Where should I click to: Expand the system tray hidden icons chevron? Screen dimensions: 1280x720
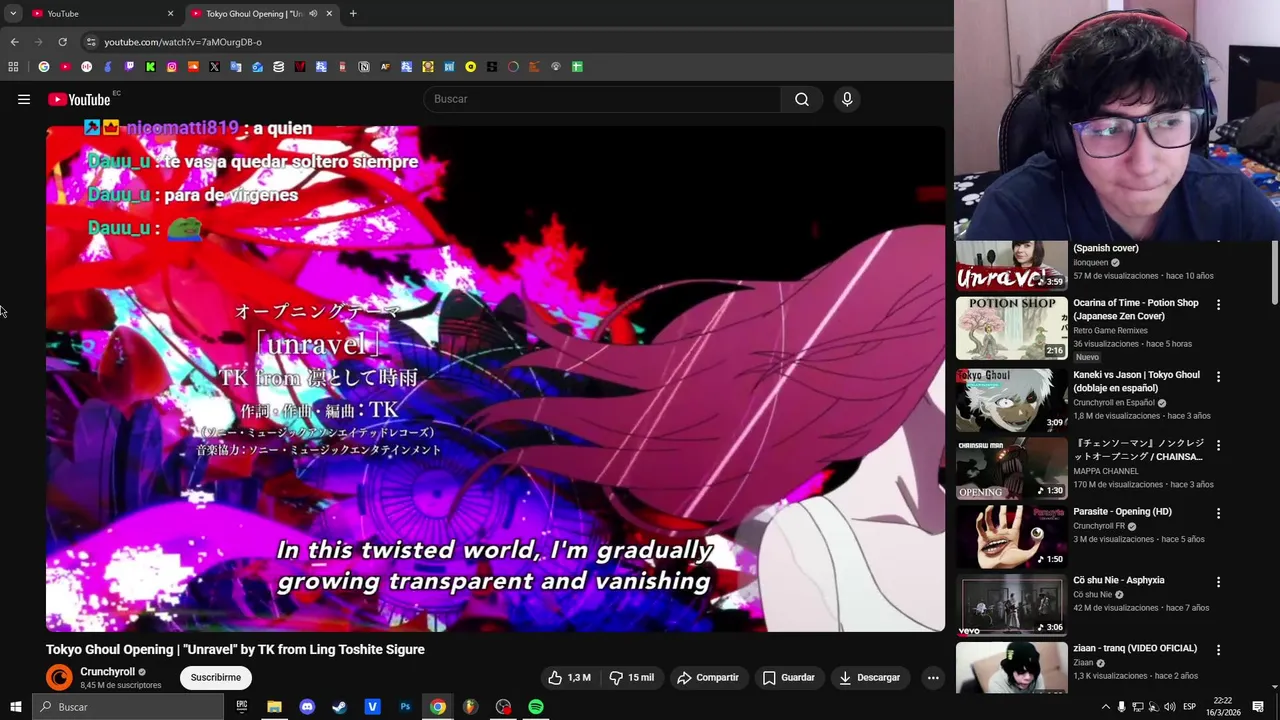pyautogui.click(x=1105, y=707)
